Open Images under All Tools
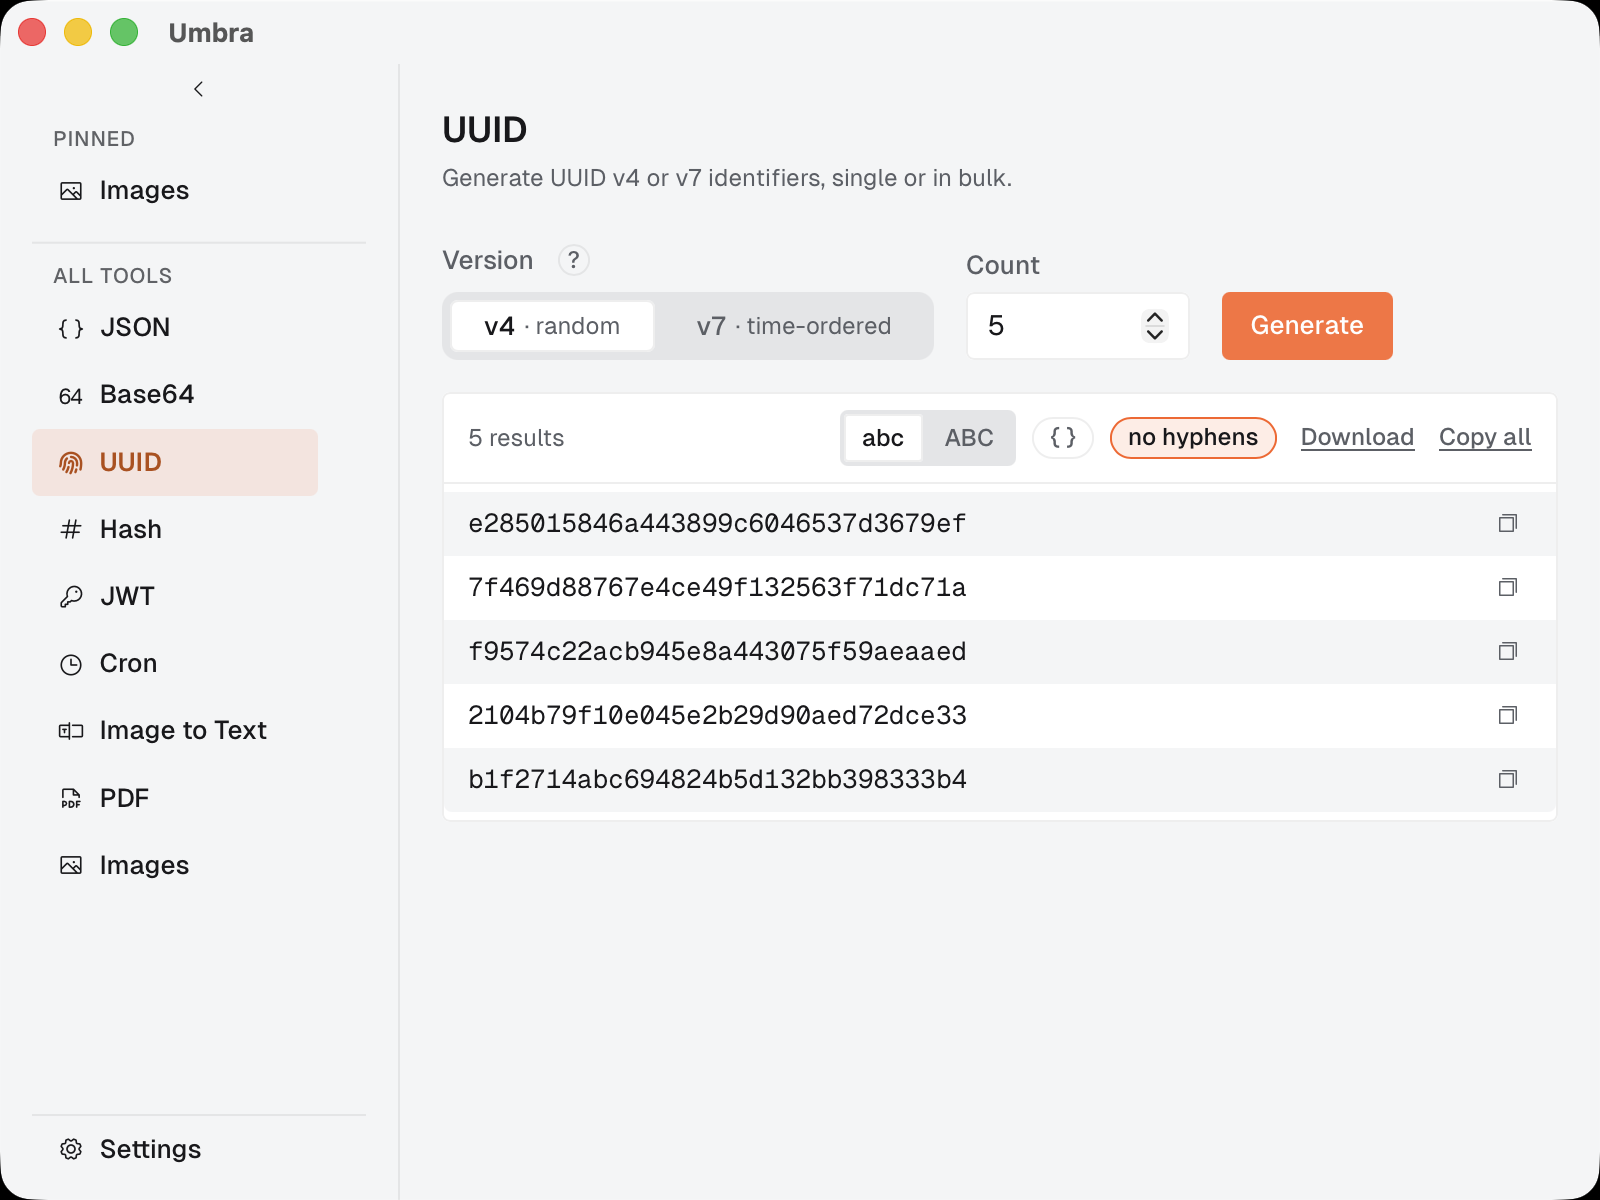1600x1200 pixels. click(x=175, y=865)
